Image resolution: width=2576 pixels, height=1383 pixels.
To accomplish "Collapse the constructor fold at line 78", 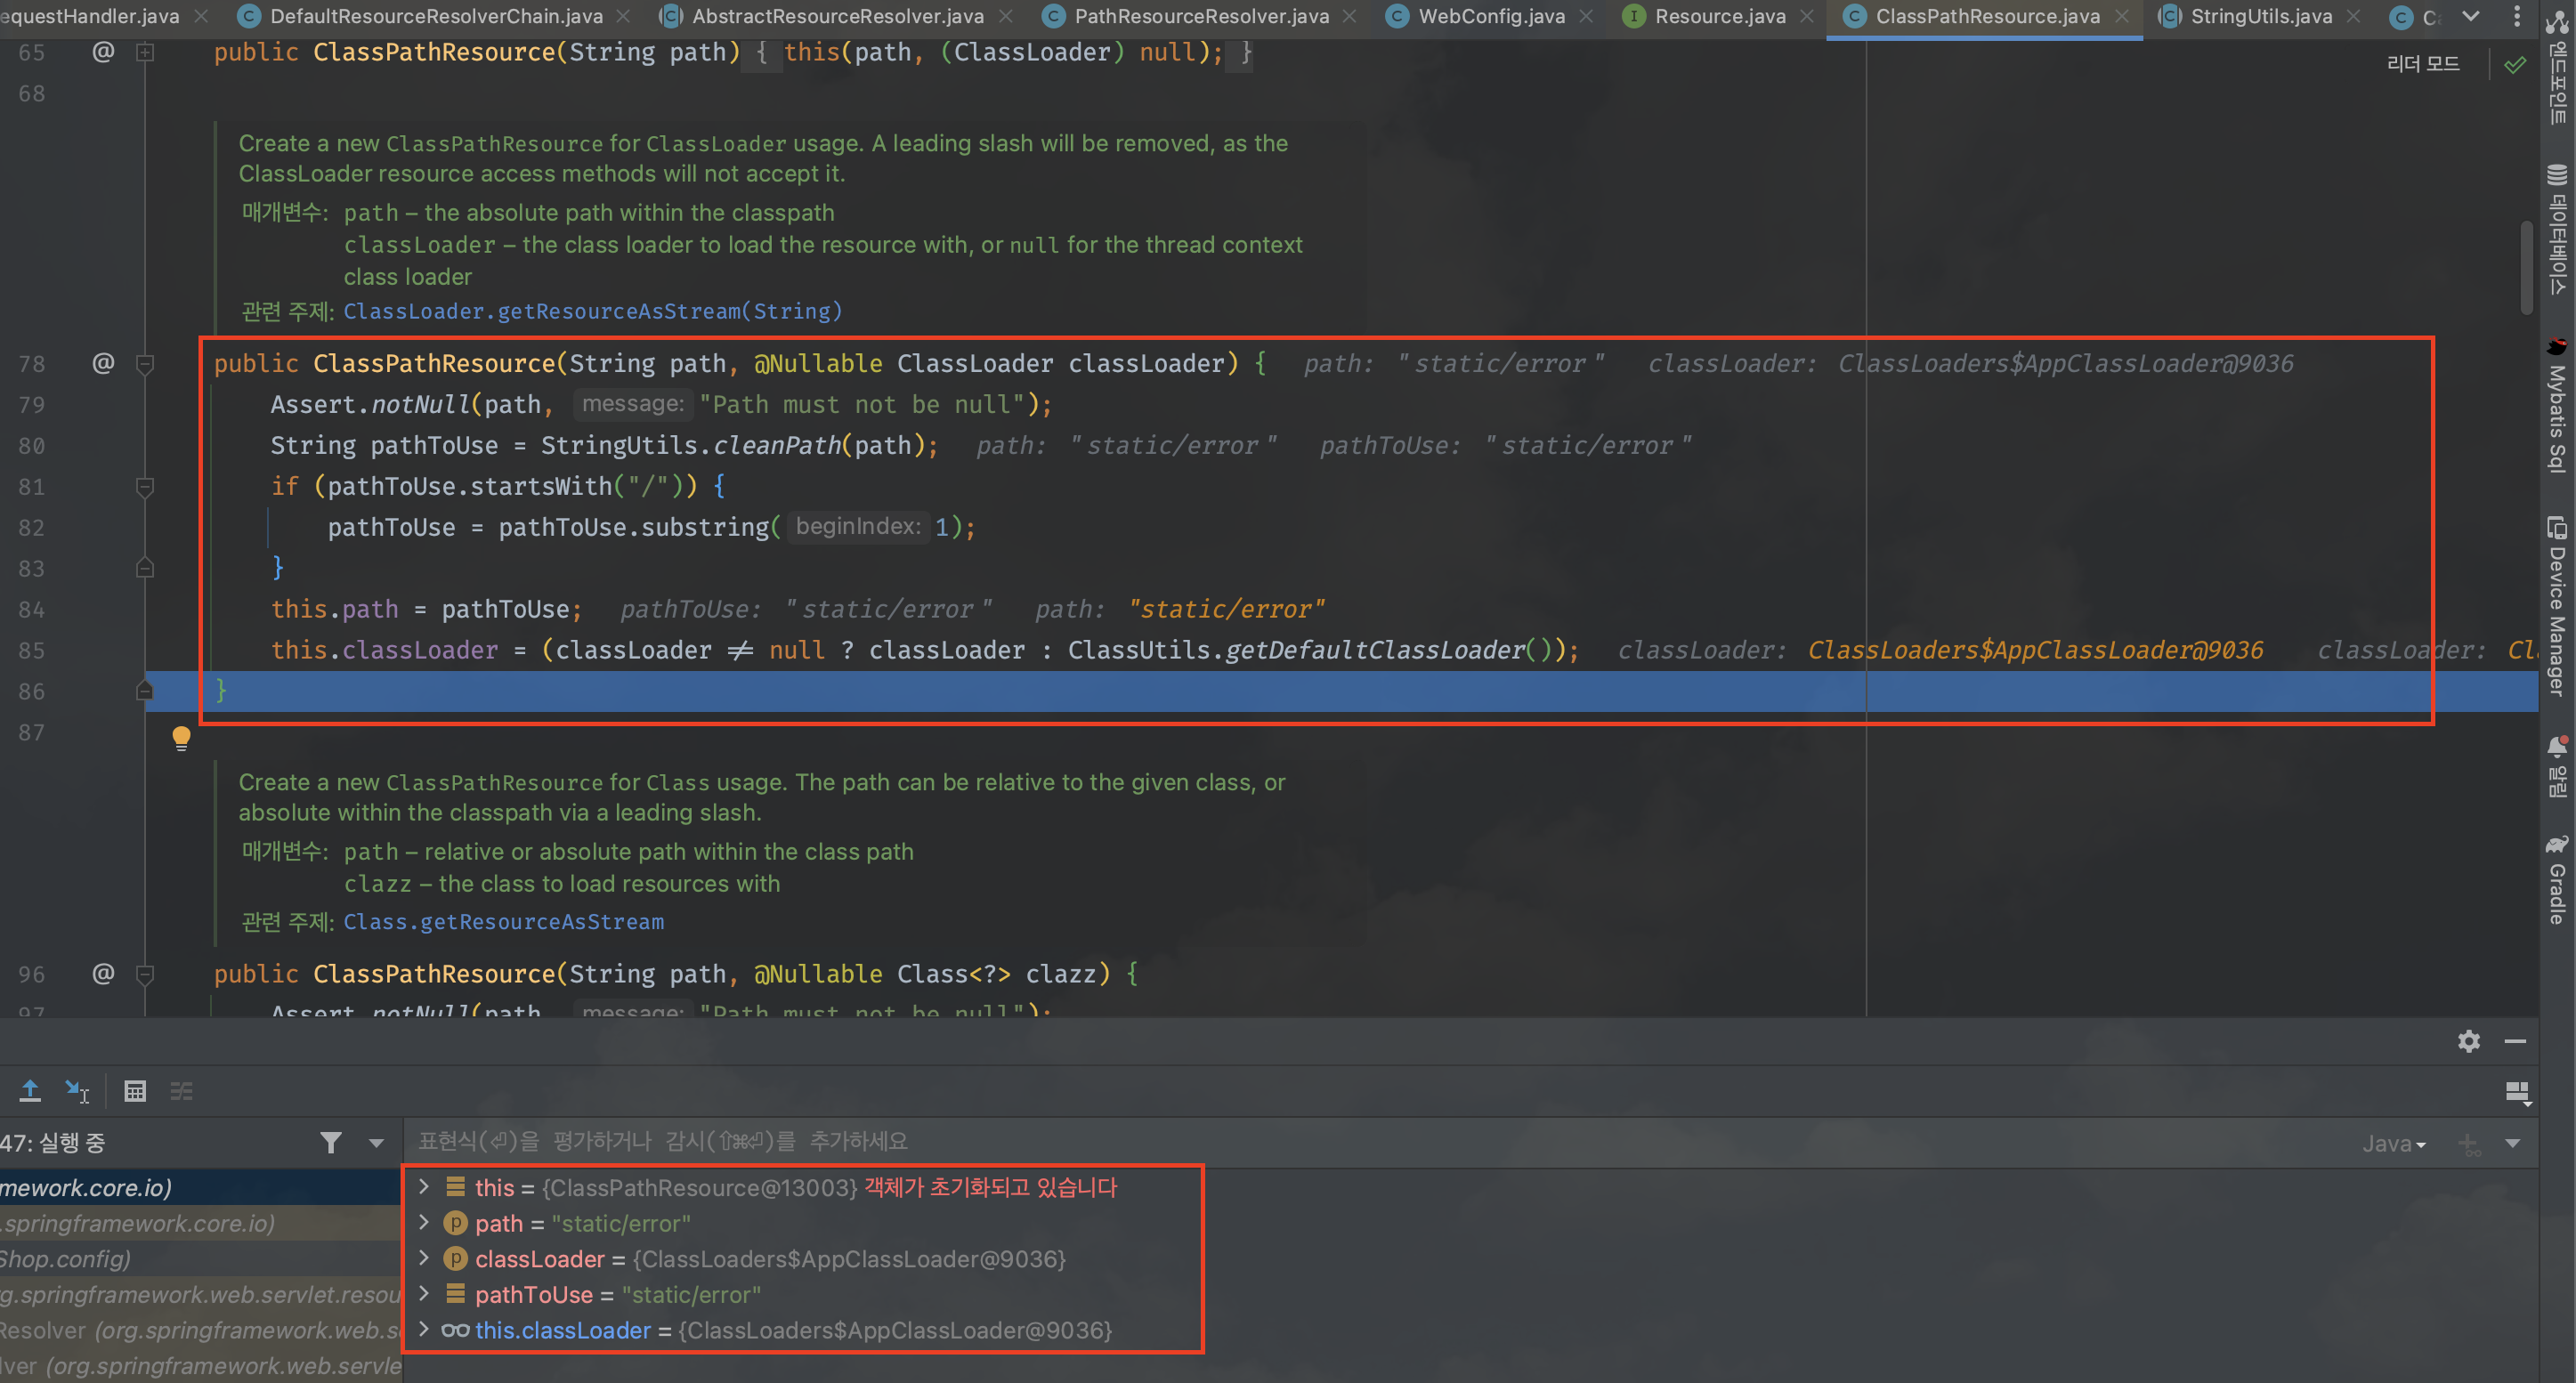I will 145,364.
